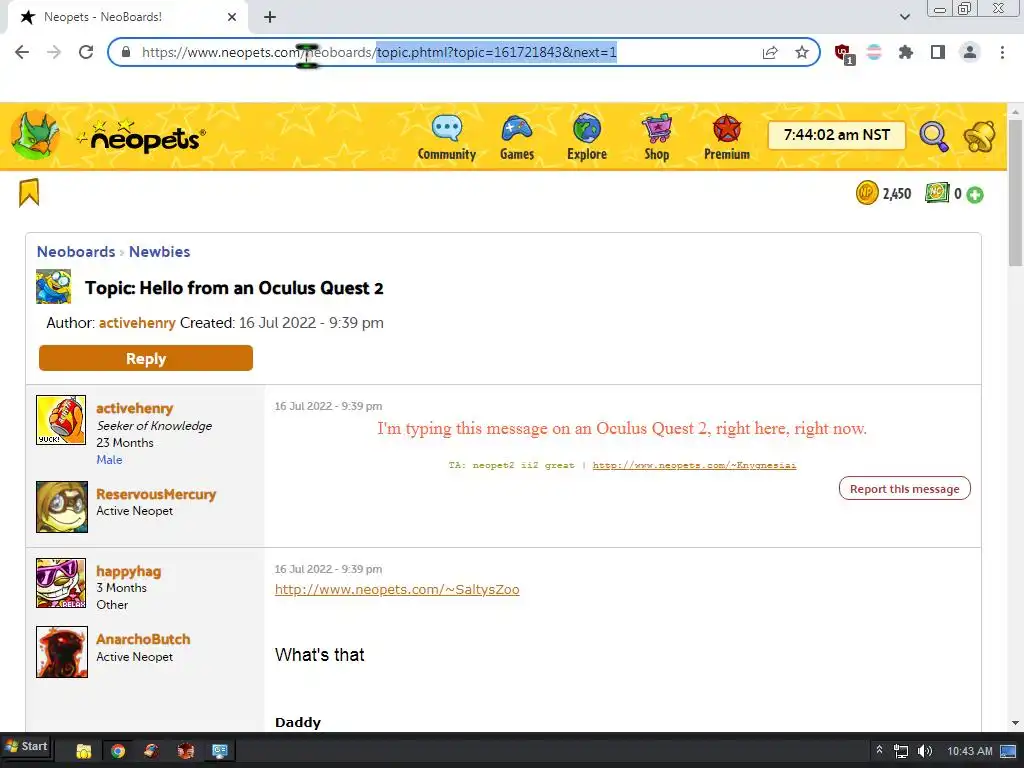Click the browser forward arrow
The height and width of the screenshot is (768, 1024).
pyautogui.click(x=54, y=52)
